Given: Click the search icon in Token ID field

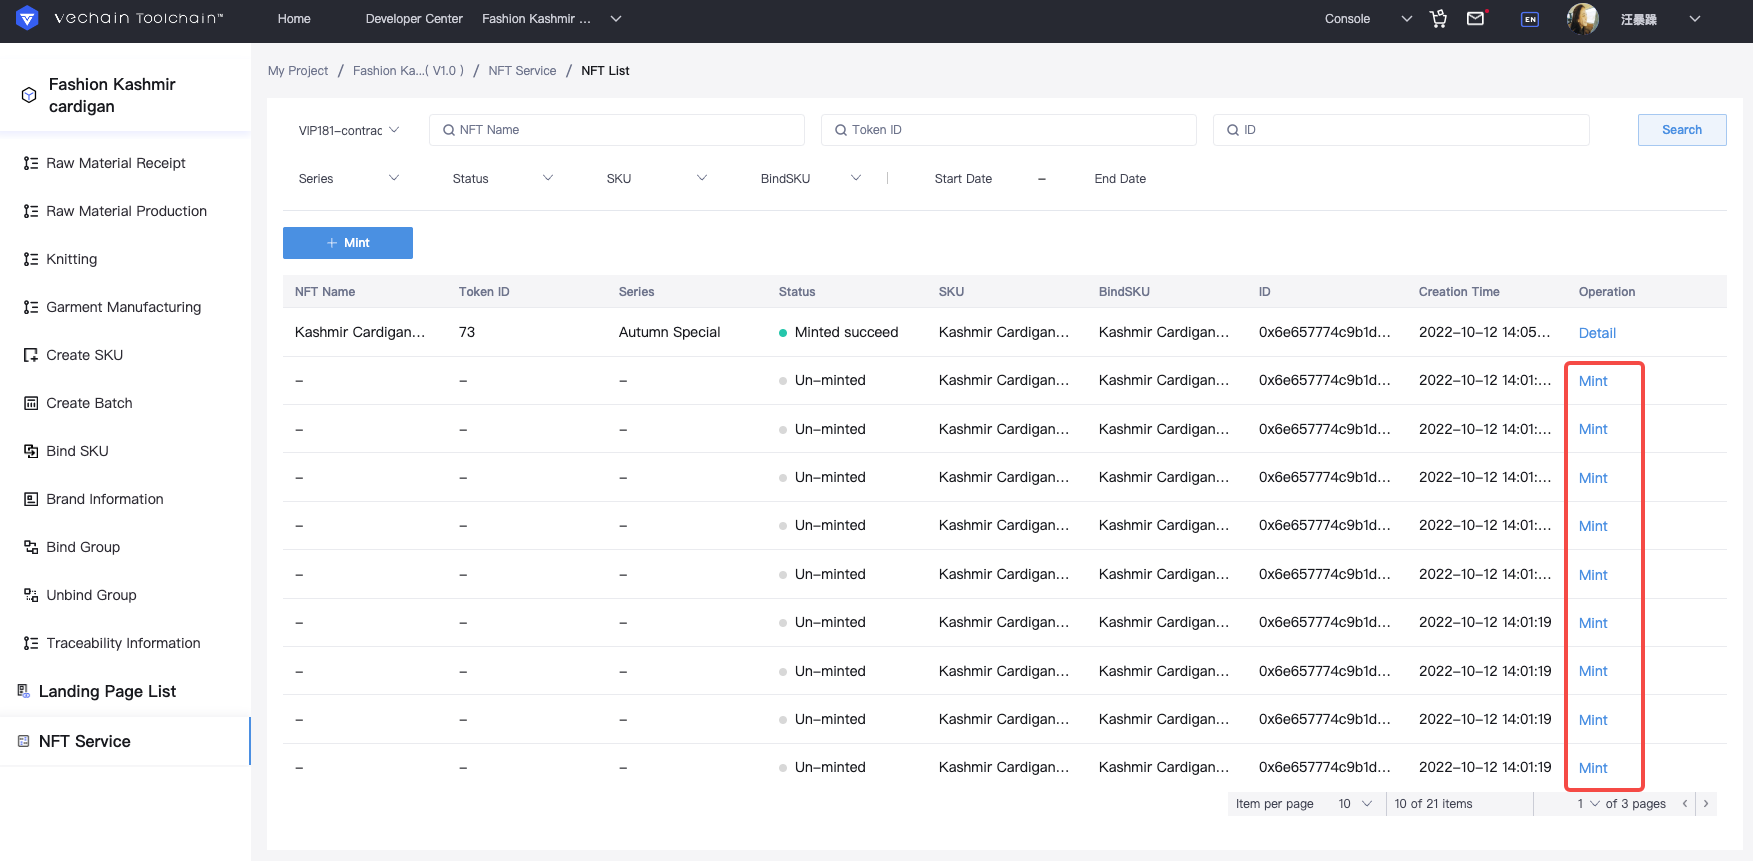Looking at the screenshot, I should pos(841,130).
